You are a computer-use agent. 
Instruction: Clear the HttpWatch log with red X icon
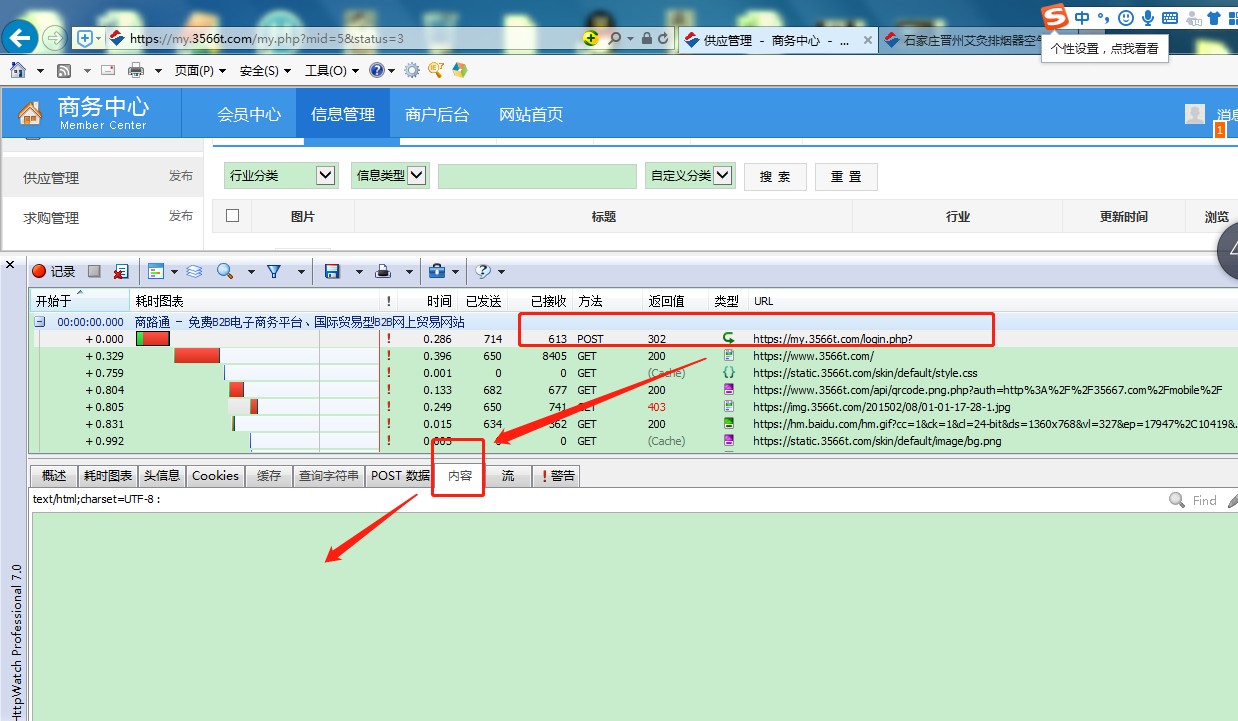121,271
